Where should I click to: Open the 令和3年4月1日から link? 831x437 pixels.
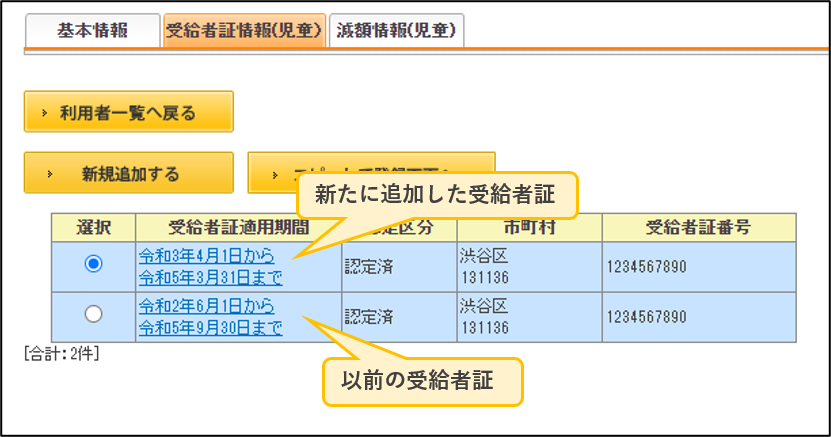(207, 256)
